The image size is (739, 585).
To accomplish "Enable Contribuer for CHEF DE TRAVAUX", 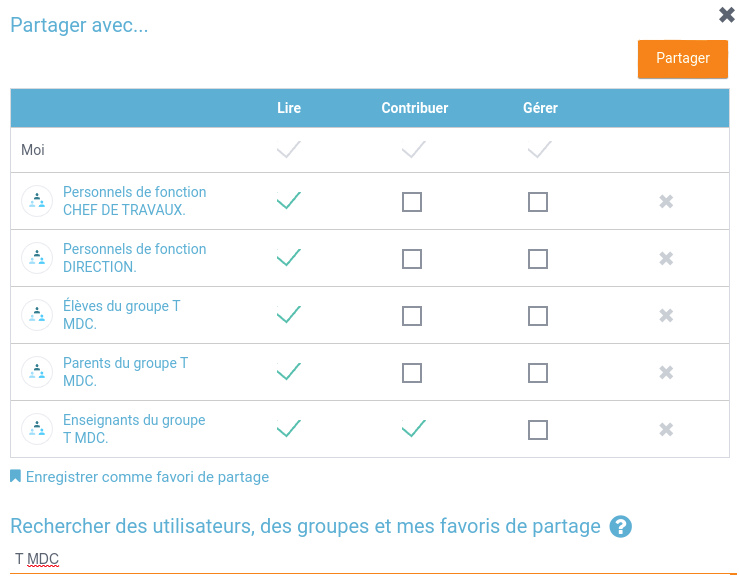I will (412, 202).
